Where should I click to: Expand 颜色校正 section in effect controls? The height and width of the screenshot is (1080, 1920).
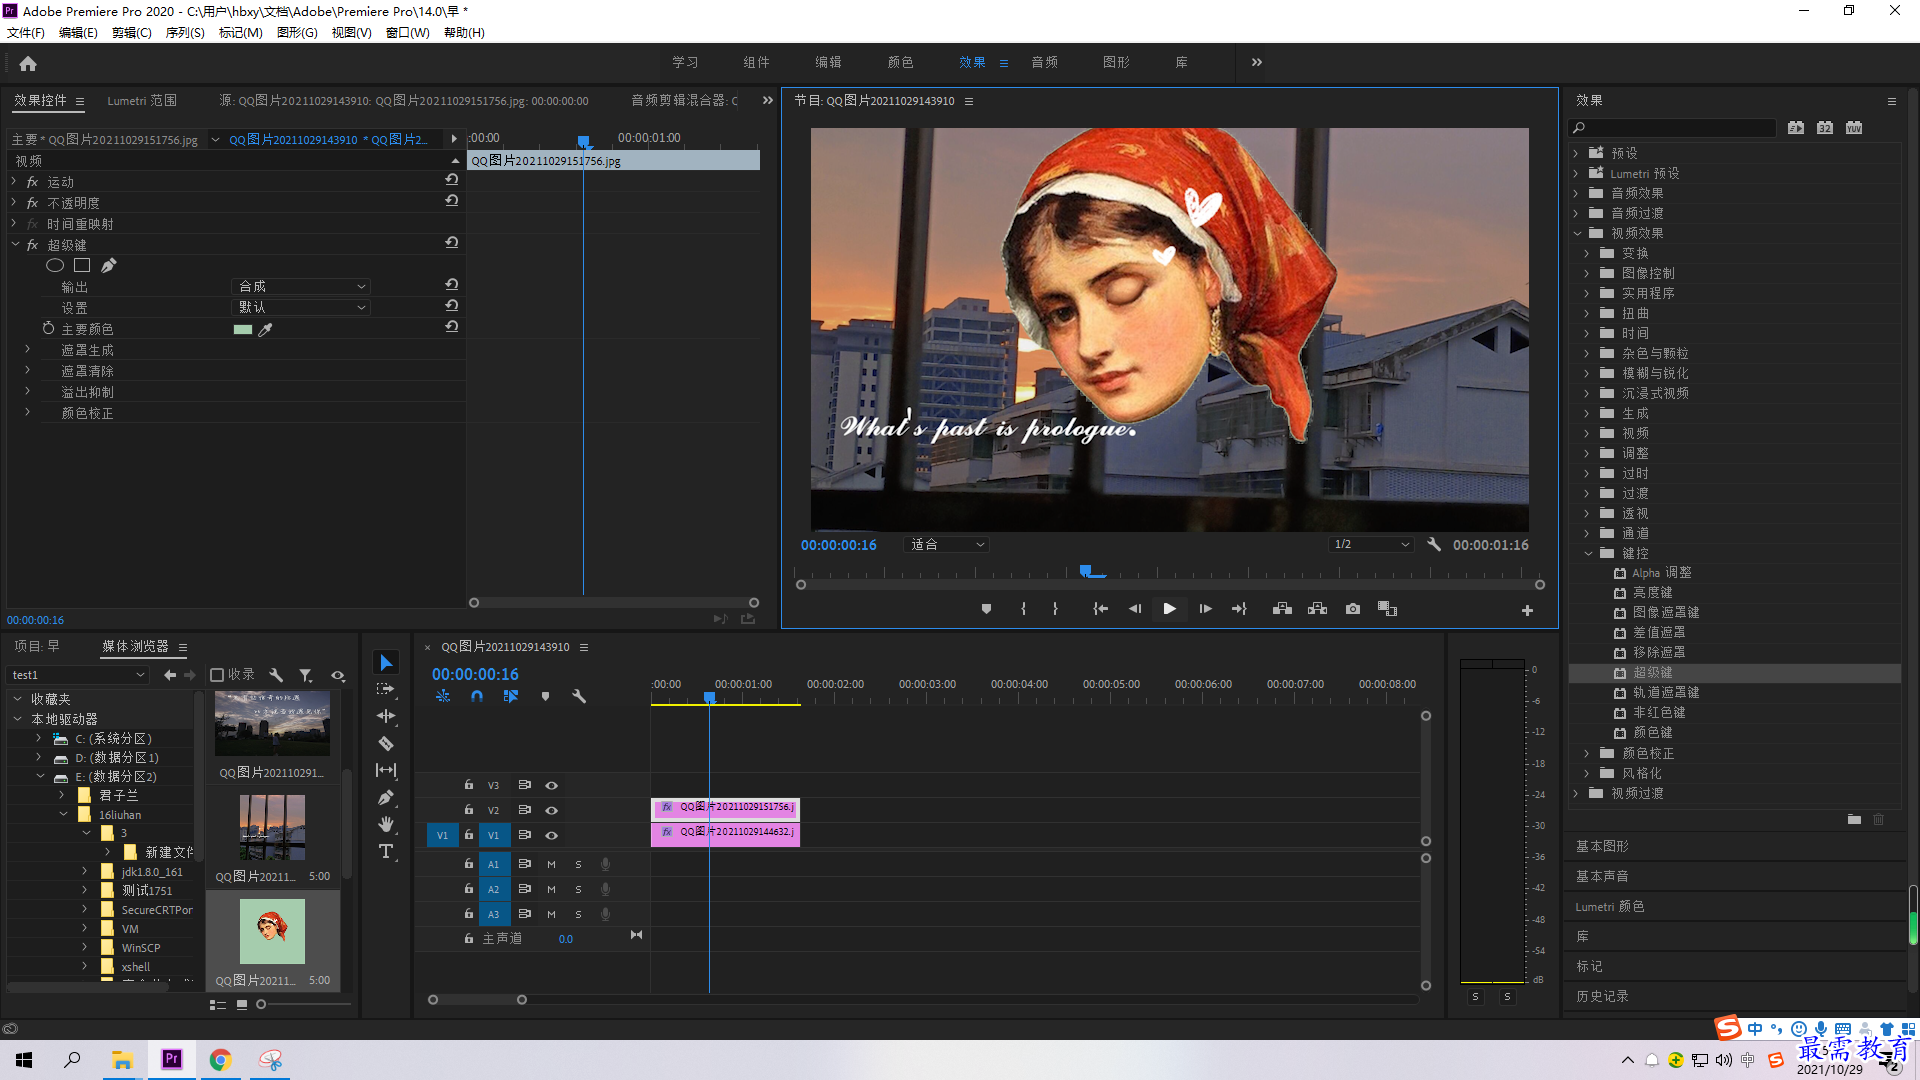27,413
